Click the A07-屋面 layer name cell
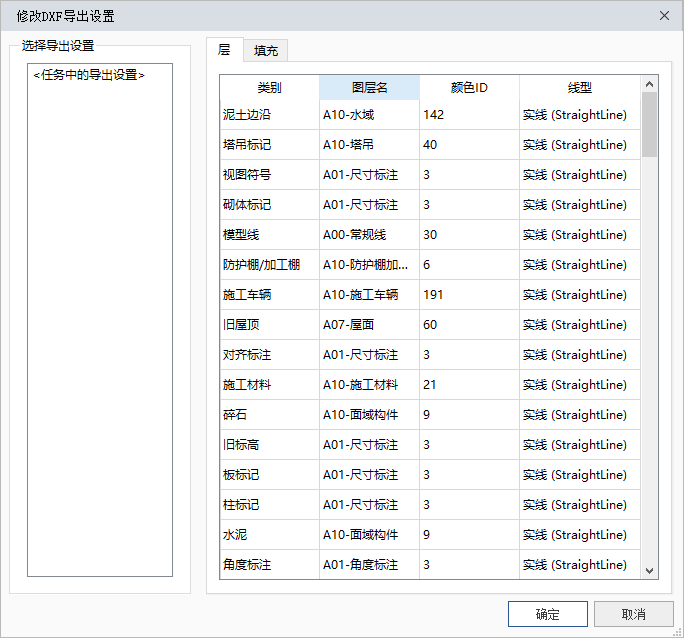684x638 pixels. pos(369,325)
